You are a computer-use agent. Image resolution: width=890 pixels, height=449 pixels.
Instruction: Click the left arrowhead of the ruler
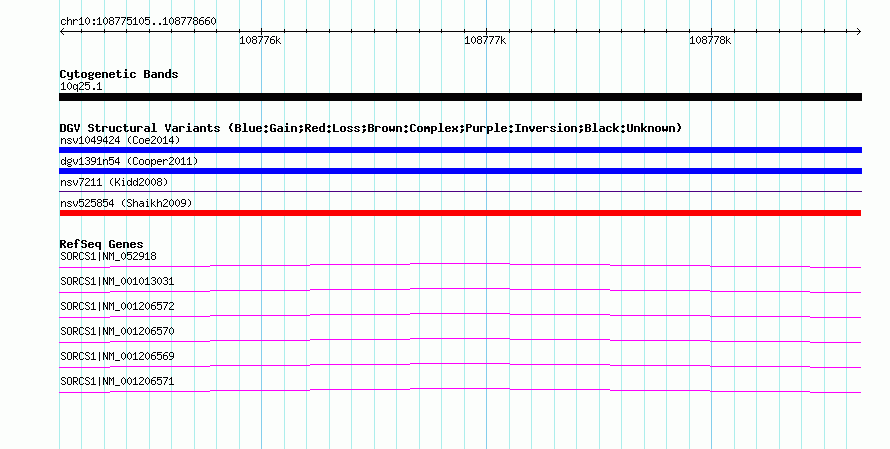click(62, 32)
